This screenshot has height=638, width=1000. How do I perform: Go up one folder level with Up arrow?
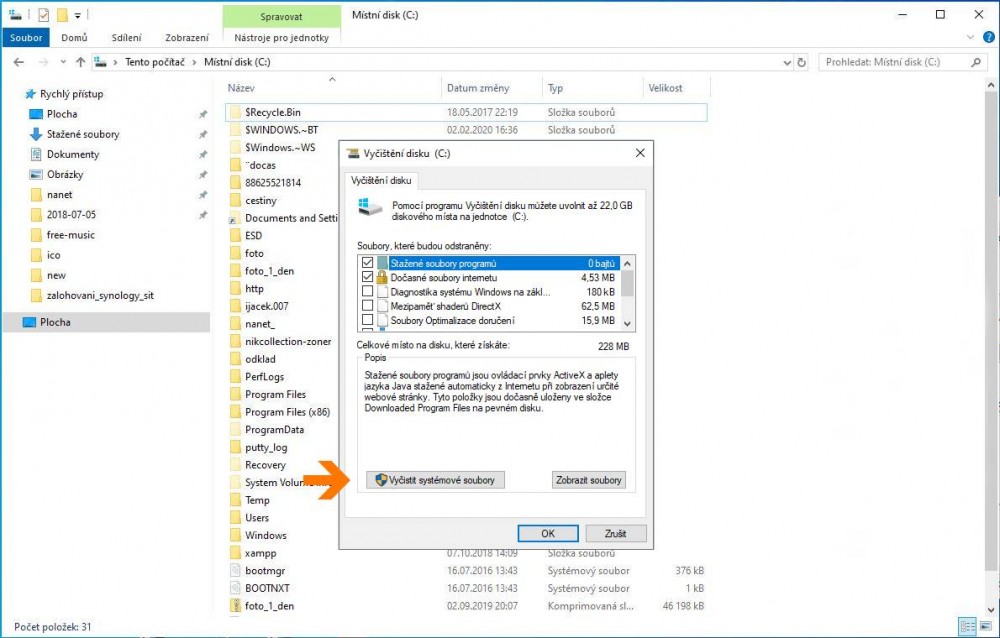point(80,62)
